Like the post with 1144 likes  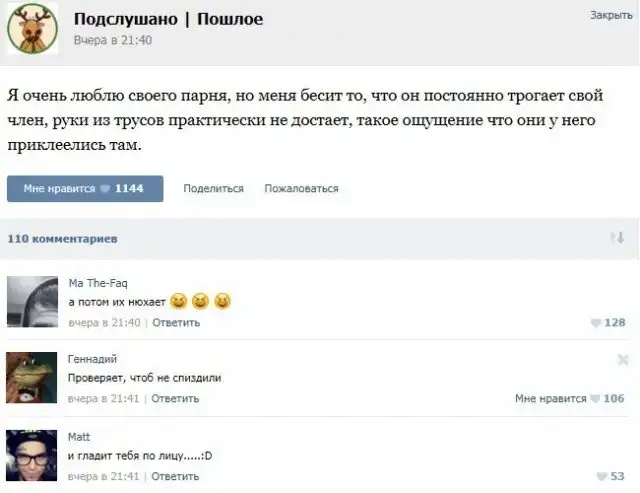coord(84,188)
